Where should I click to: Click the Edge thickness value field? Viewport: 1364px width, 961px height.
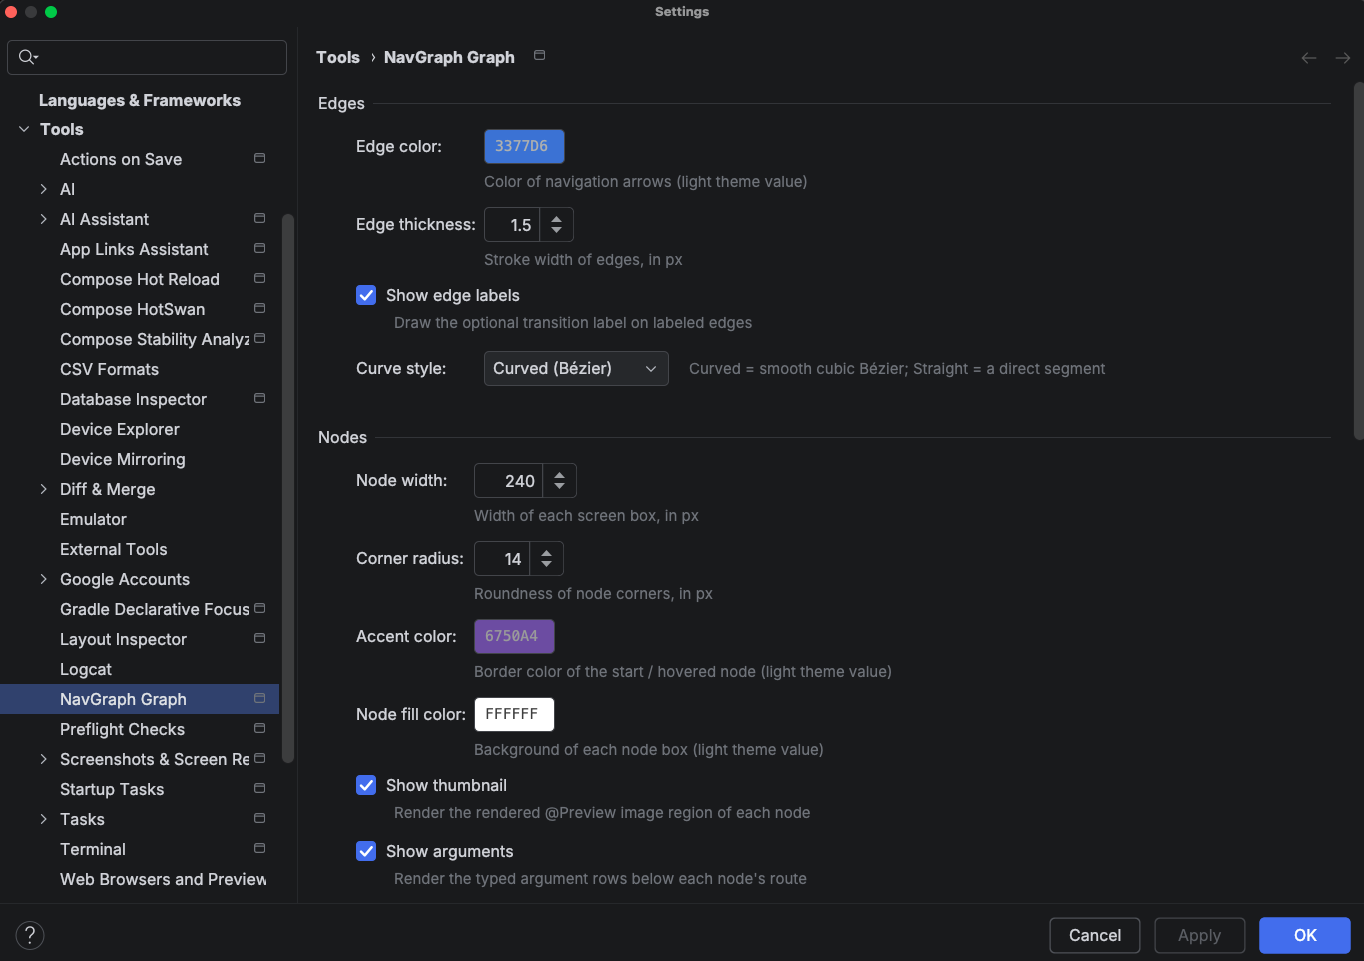(512, 225)
